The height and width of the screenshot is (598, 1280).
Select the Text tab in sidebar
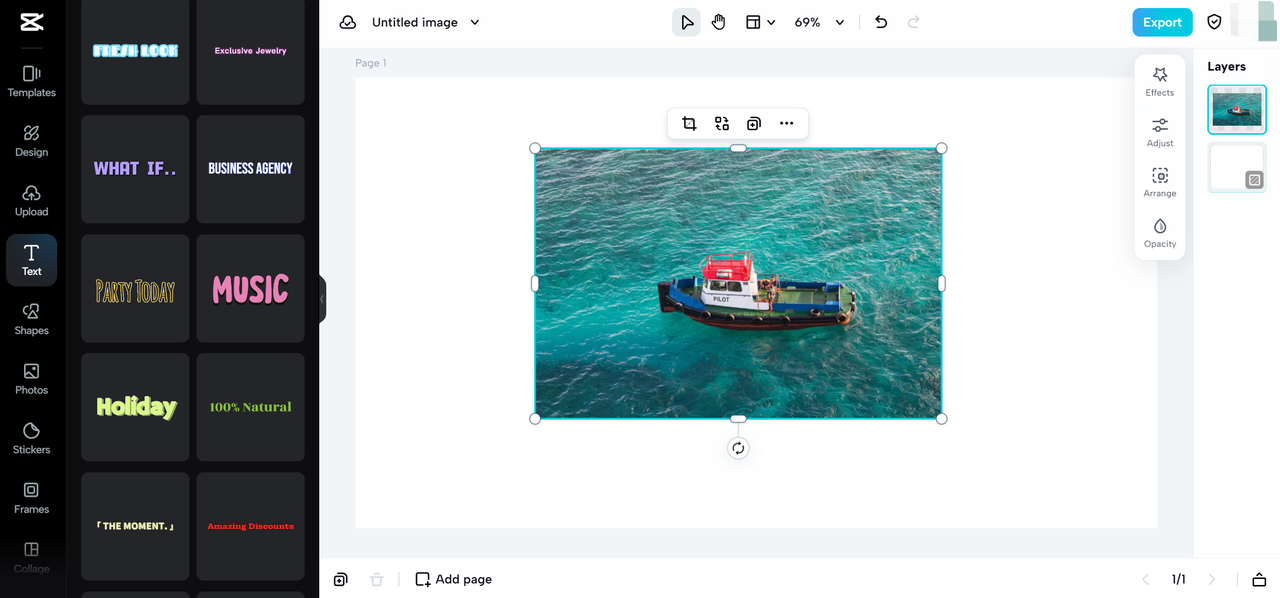click(x=31, y=260)
